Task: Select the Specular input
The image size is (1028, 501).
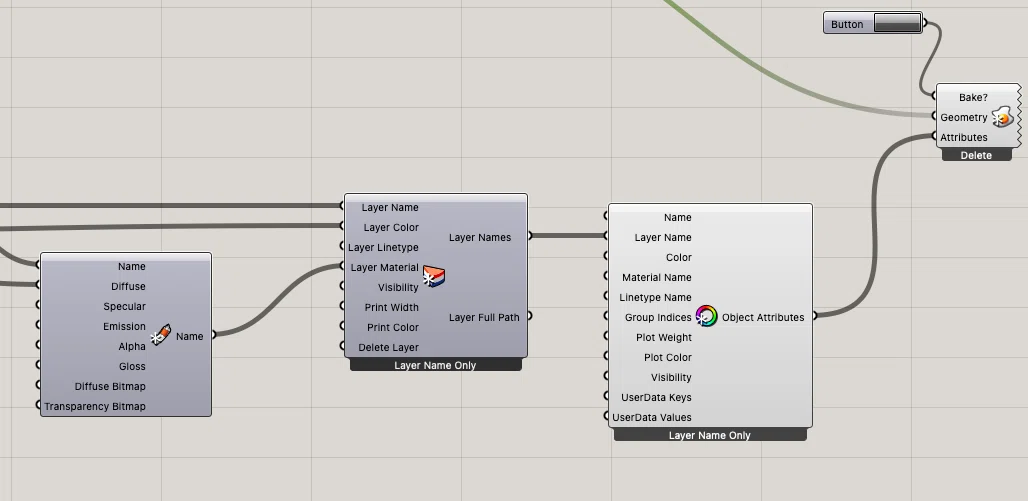Action: 125,307
